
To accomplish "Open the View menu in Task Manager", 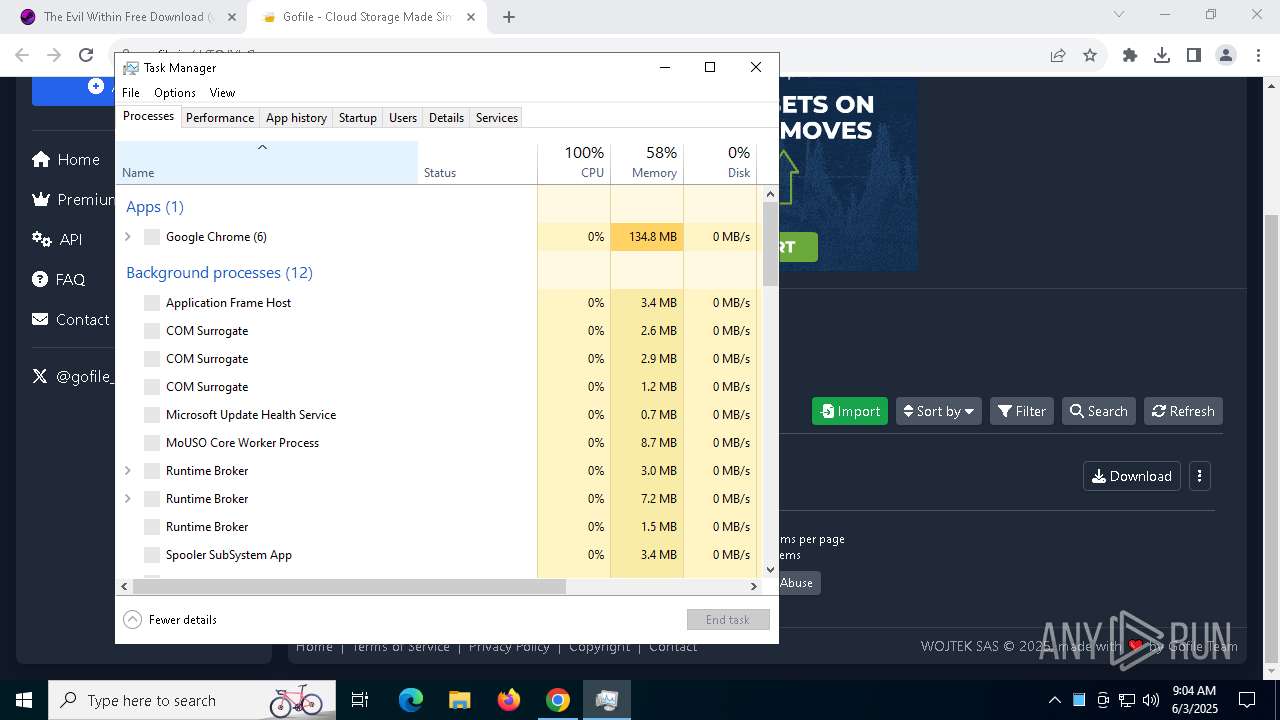I will 222,93.
